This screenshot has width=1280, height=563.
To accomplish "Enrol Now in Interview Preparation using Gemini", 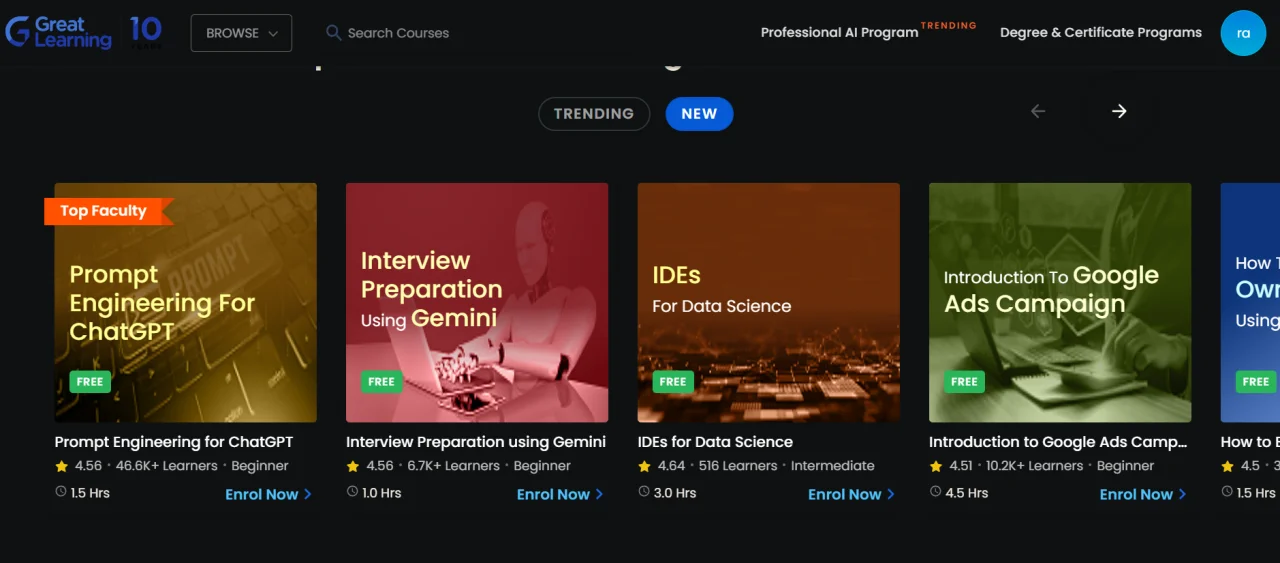I will (560, 494).
